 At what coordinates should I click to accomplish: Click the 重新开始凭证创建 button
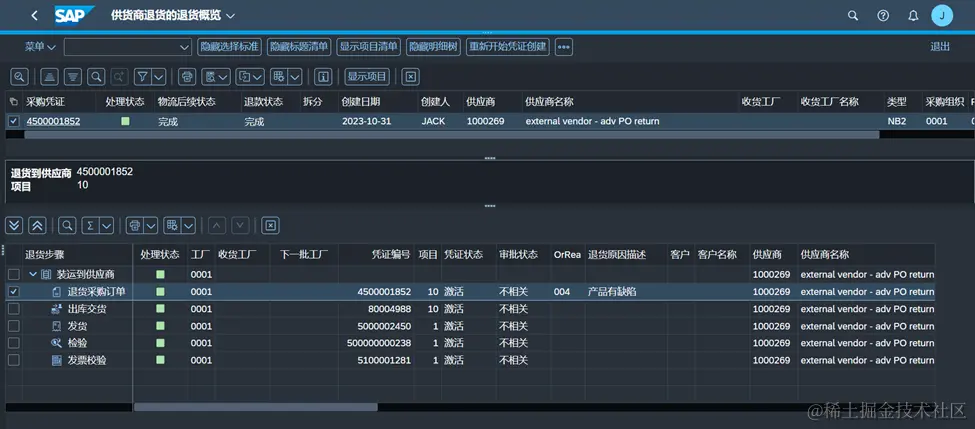click(508, 47)
